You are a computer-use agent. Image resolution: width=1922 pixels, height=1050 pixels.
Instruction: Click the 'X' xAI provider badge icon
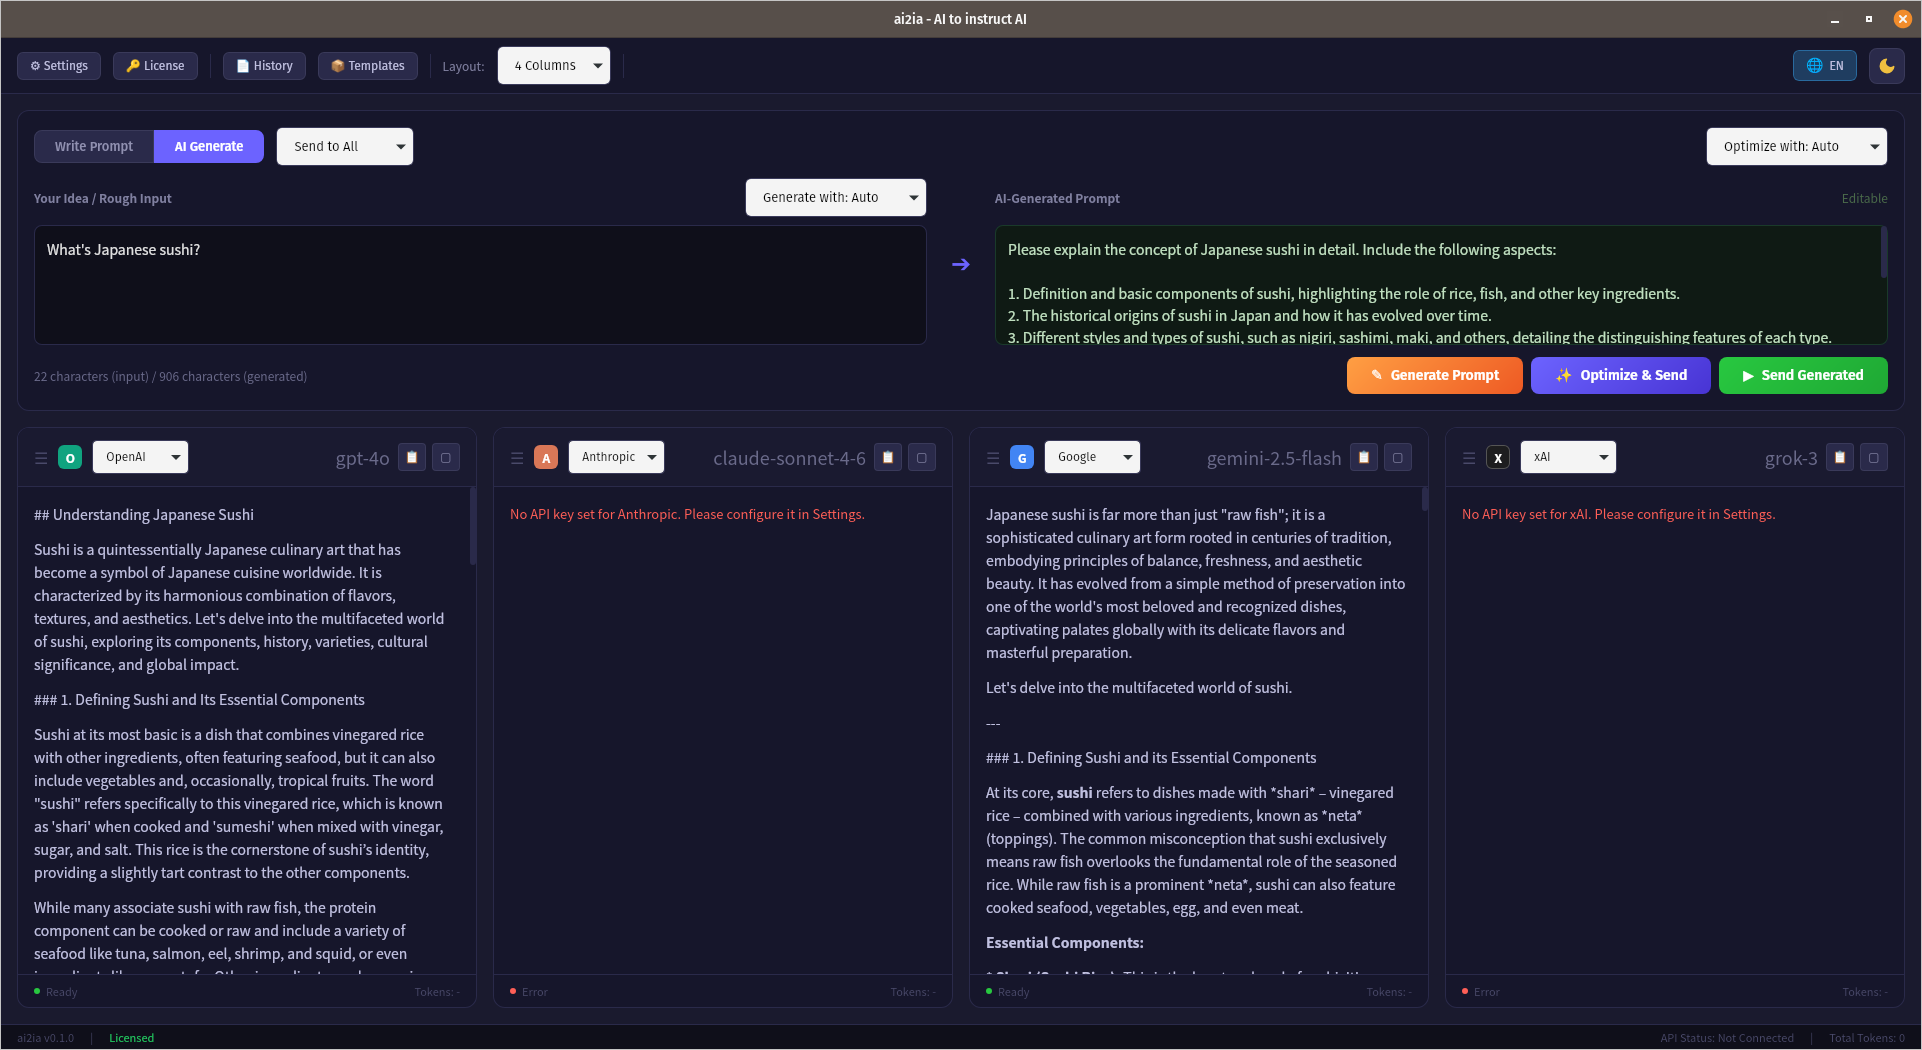(x=1497, y=457)
